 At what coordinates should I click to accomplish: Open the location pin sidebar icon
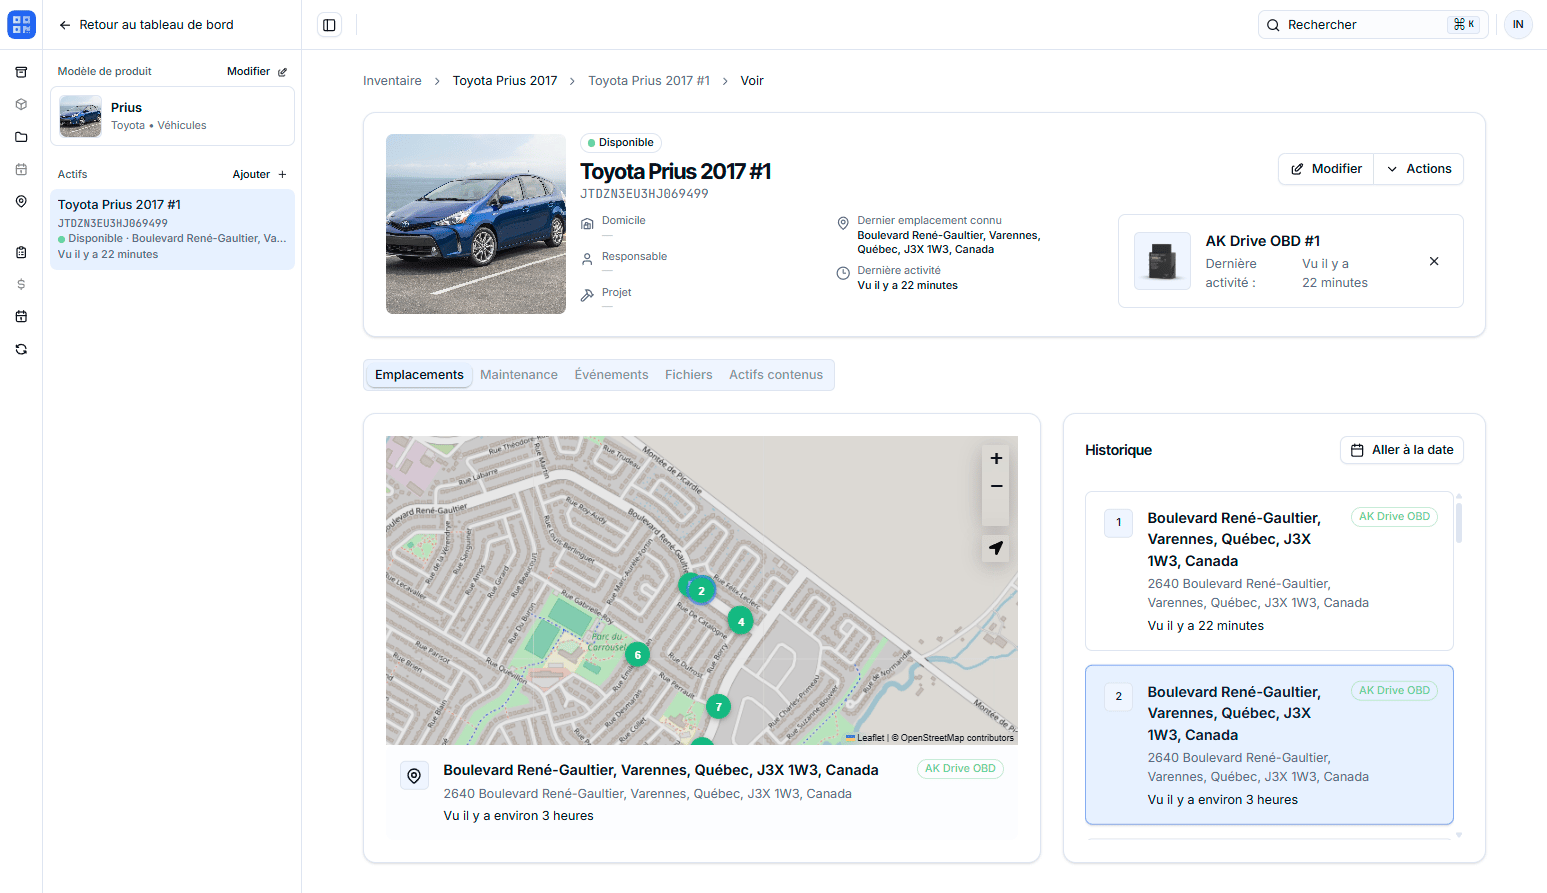pyautogui.click(x=21, y=201)
